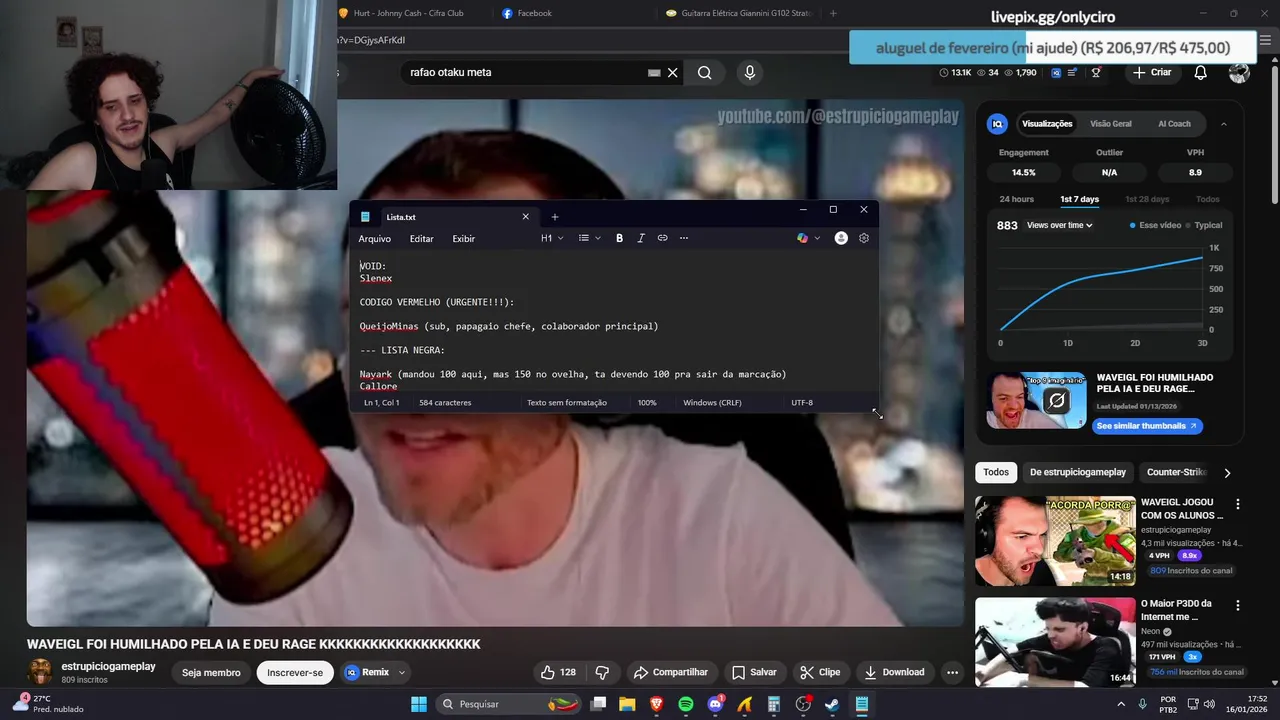Click the Download button
1280x720 pixels.
(x=895, y=672)
